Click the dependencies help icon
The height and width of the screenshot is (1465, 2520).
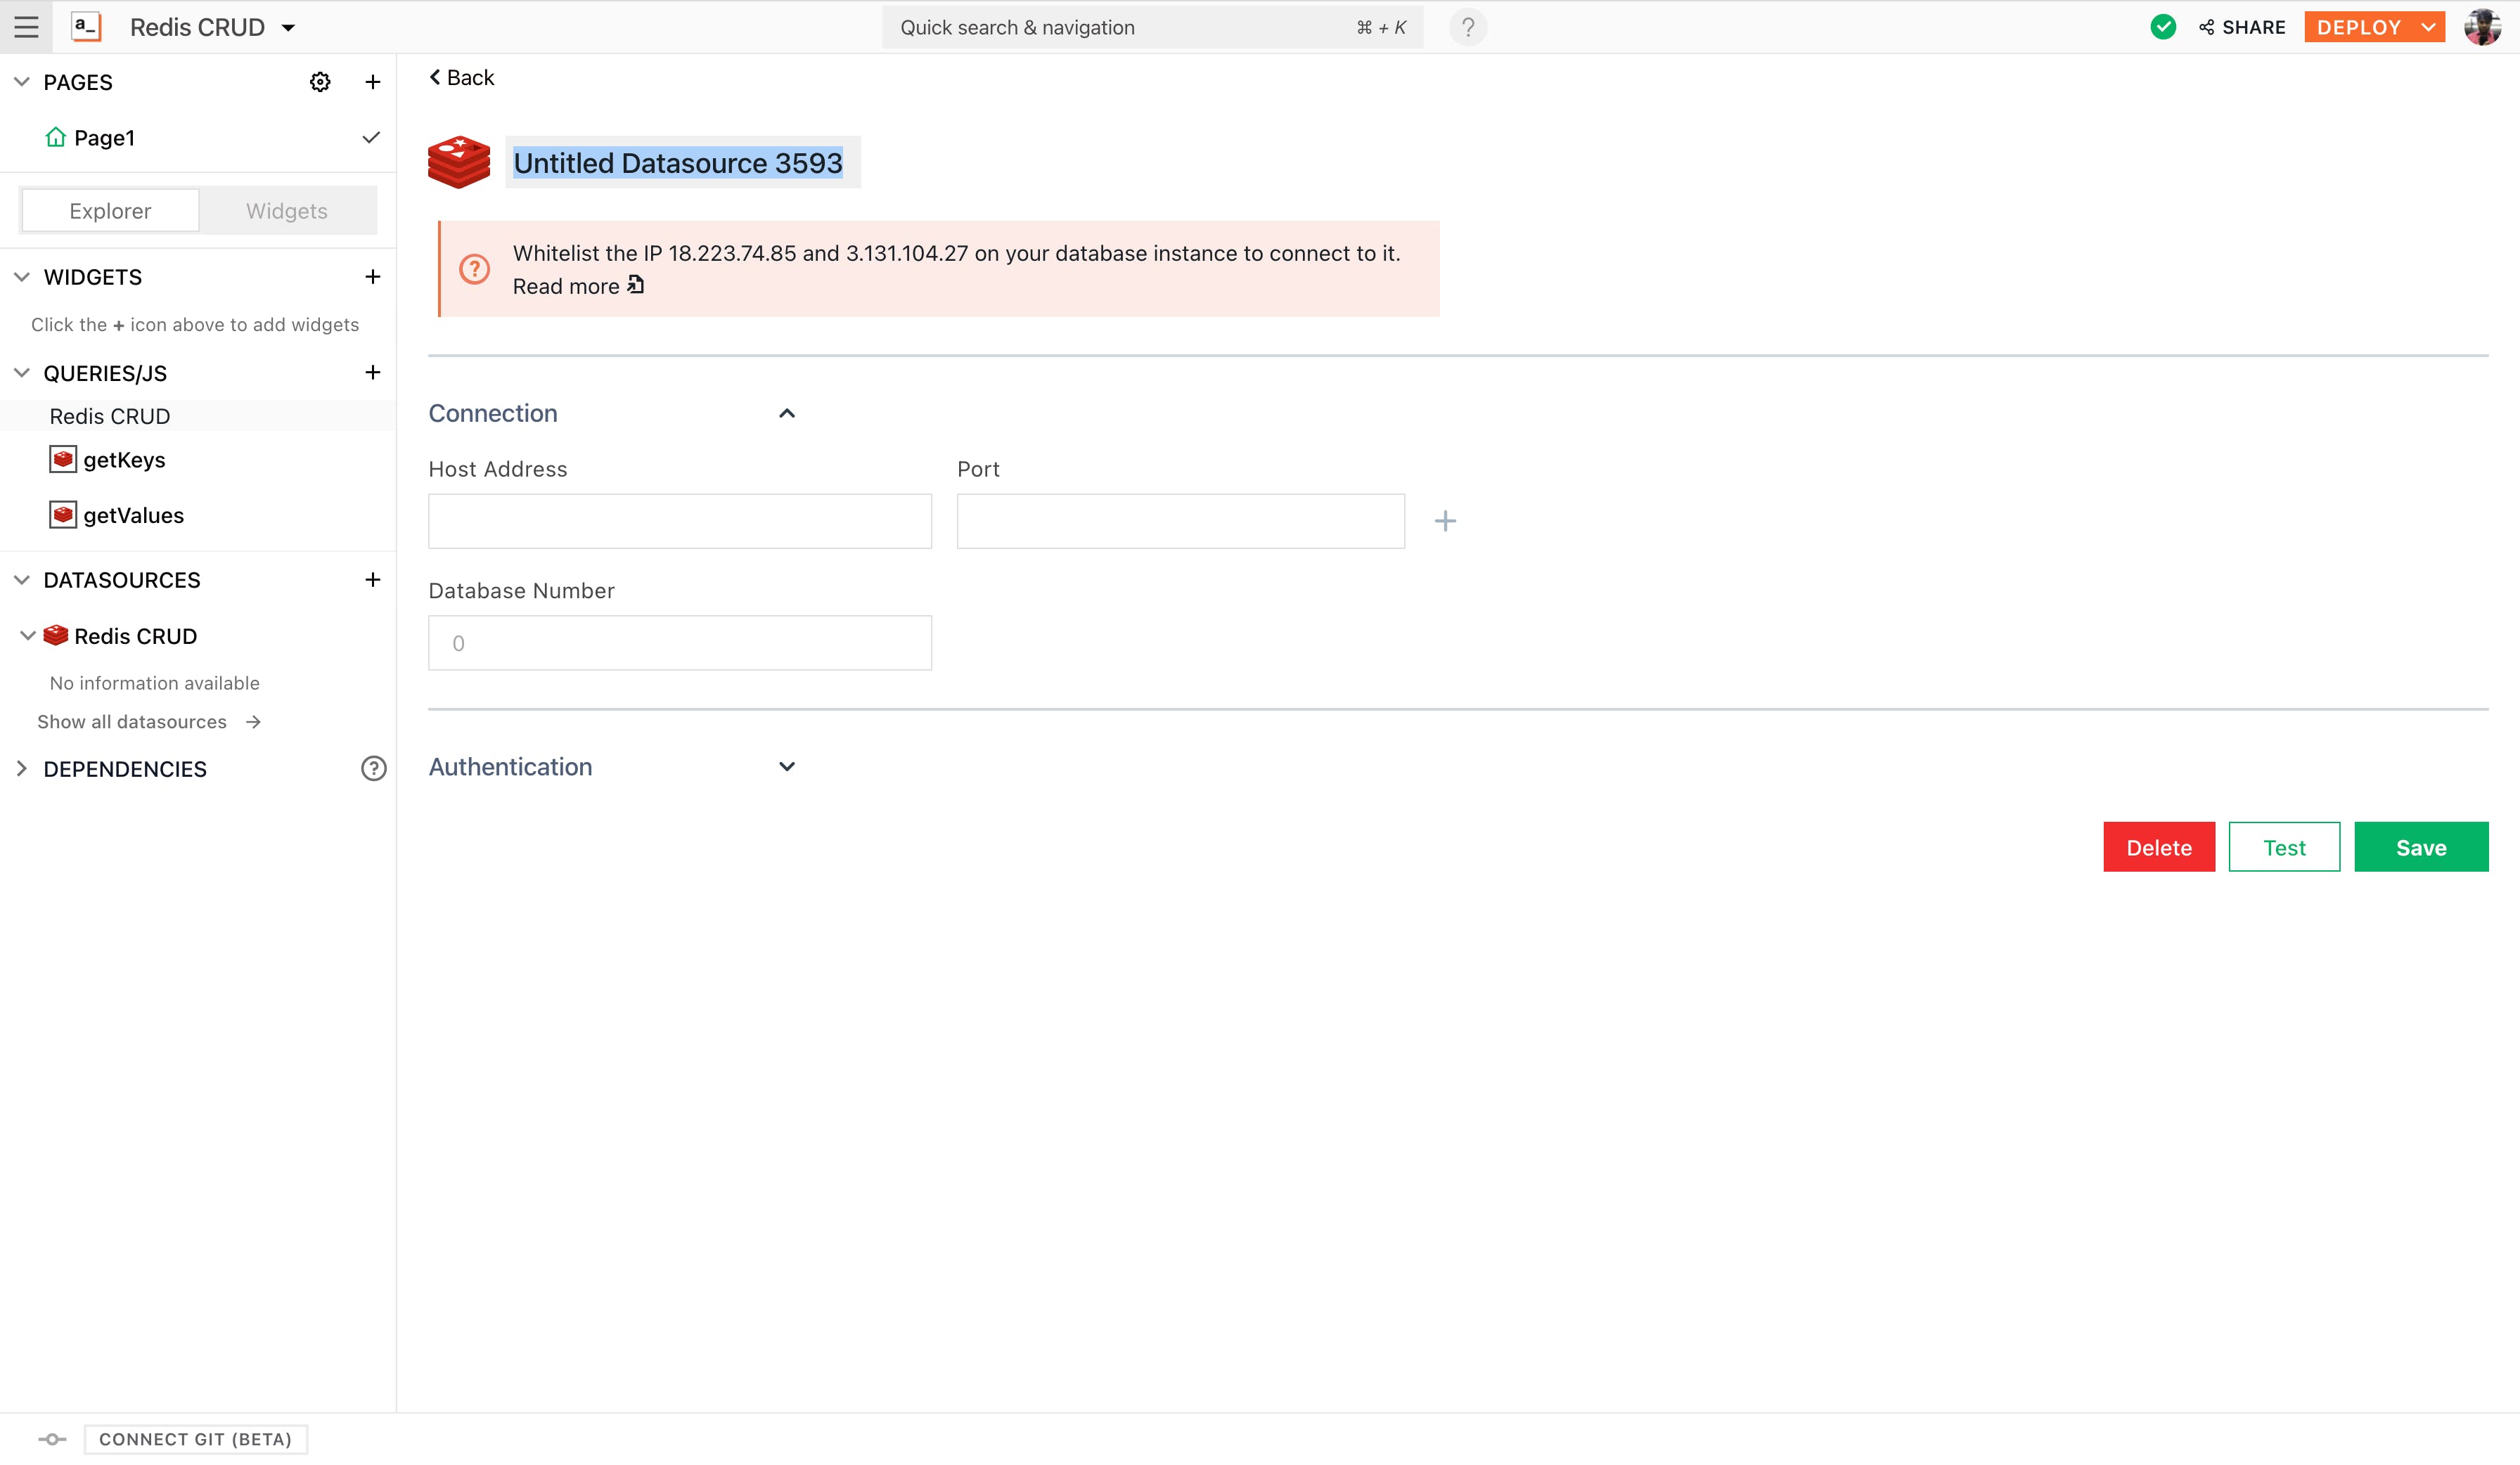tap(373, 768)
